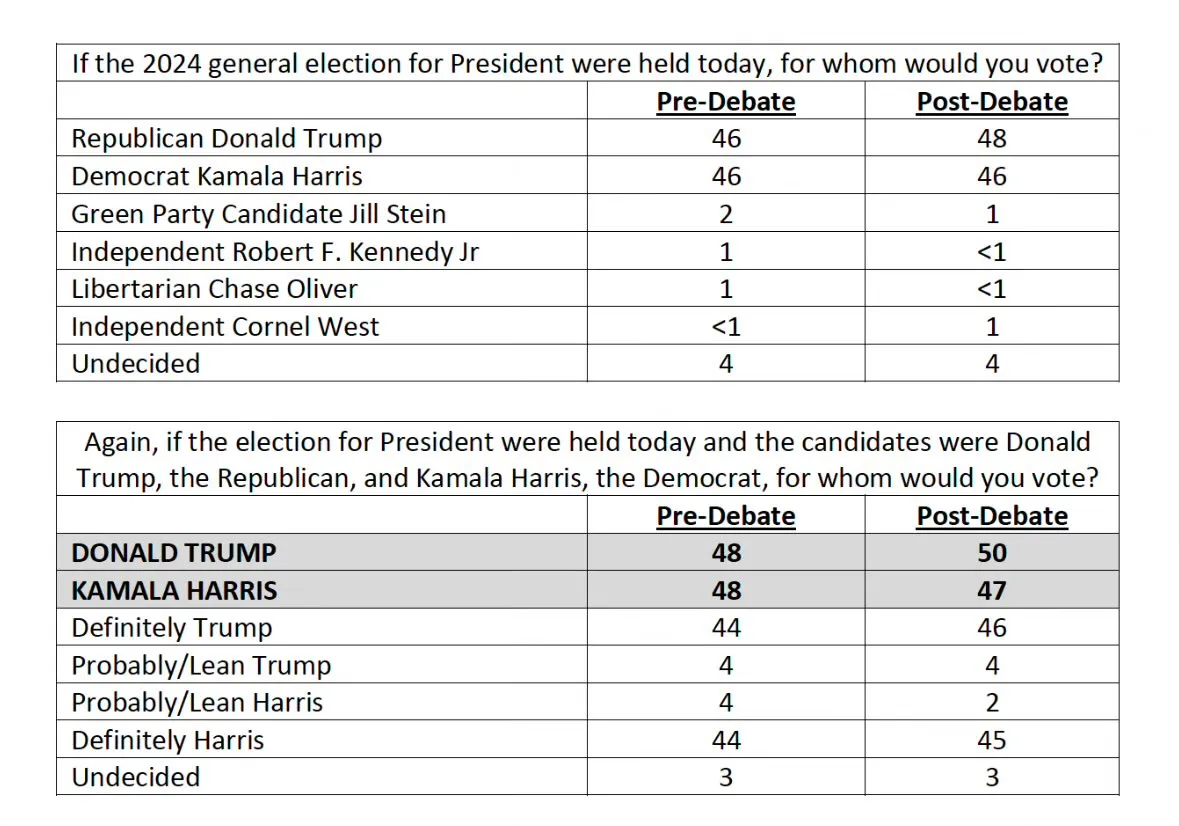Click Independent Robert F. Kennedy Jr row

pyautogui.click(x=587, y=251)
